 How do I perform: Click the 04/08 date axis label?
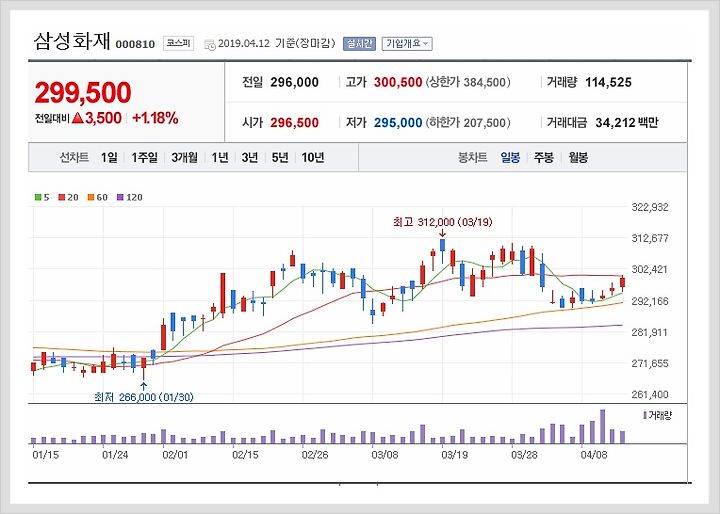(594, 455)
